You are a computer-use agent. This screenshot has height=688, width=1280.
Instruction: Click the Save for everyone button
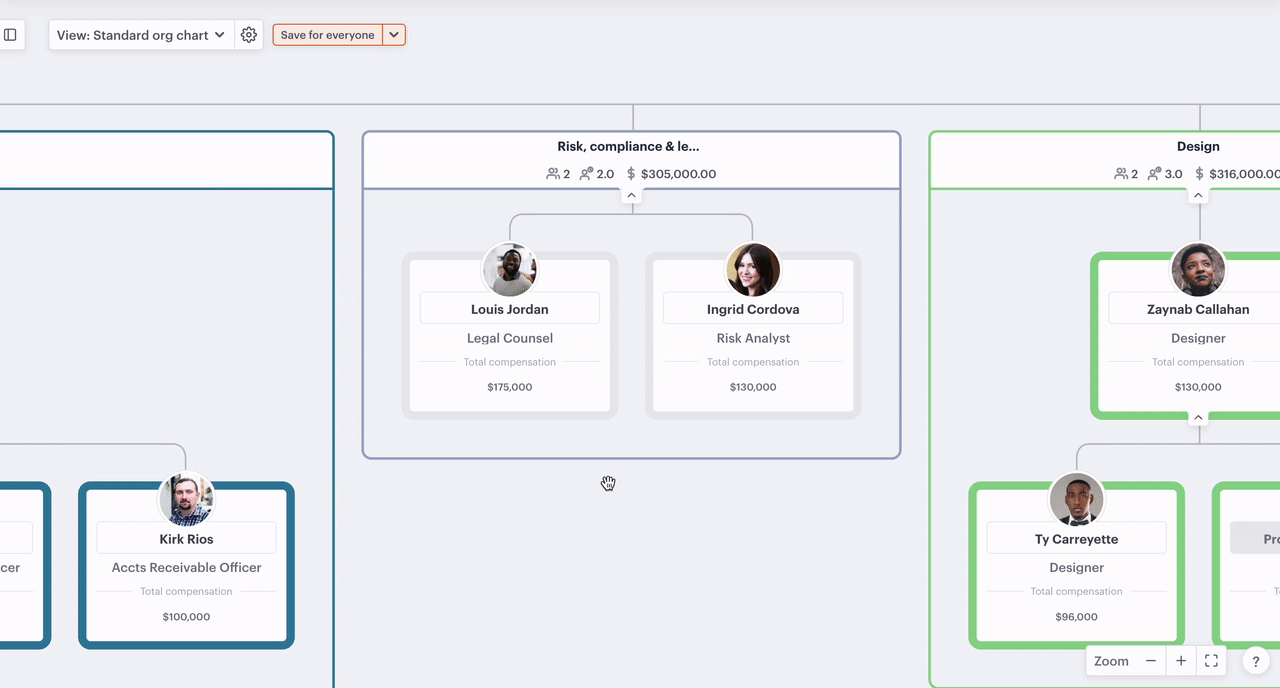coord(327,35)
